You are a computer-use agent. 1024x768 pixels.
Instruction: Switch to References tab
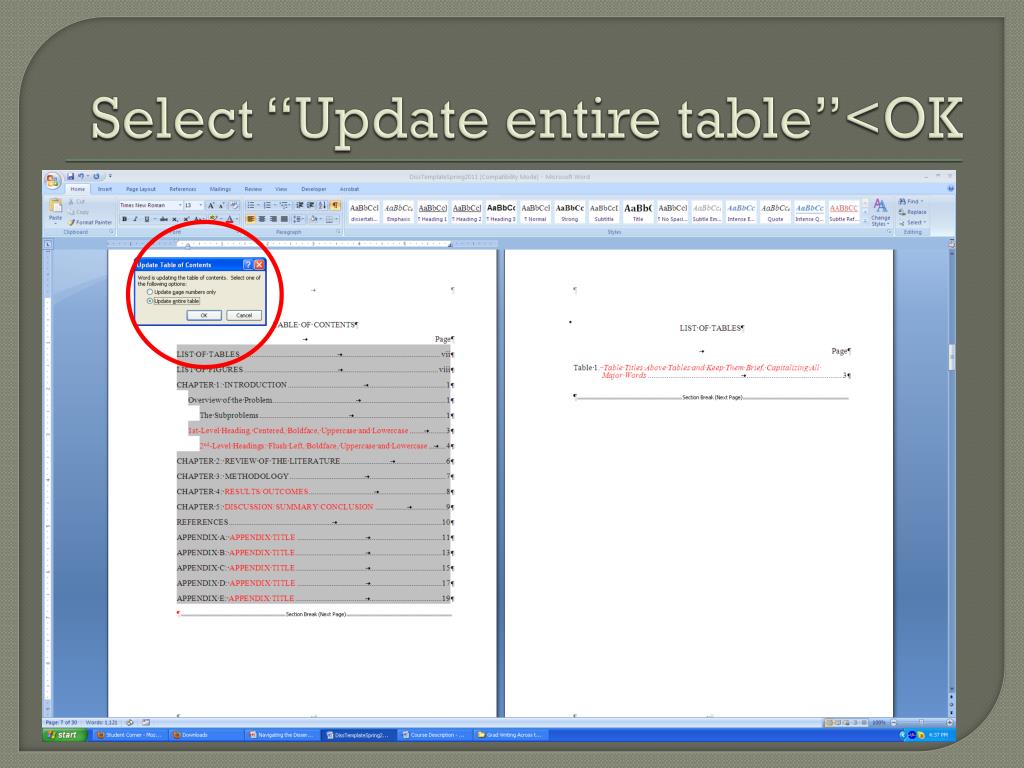[x=183, y=189]
